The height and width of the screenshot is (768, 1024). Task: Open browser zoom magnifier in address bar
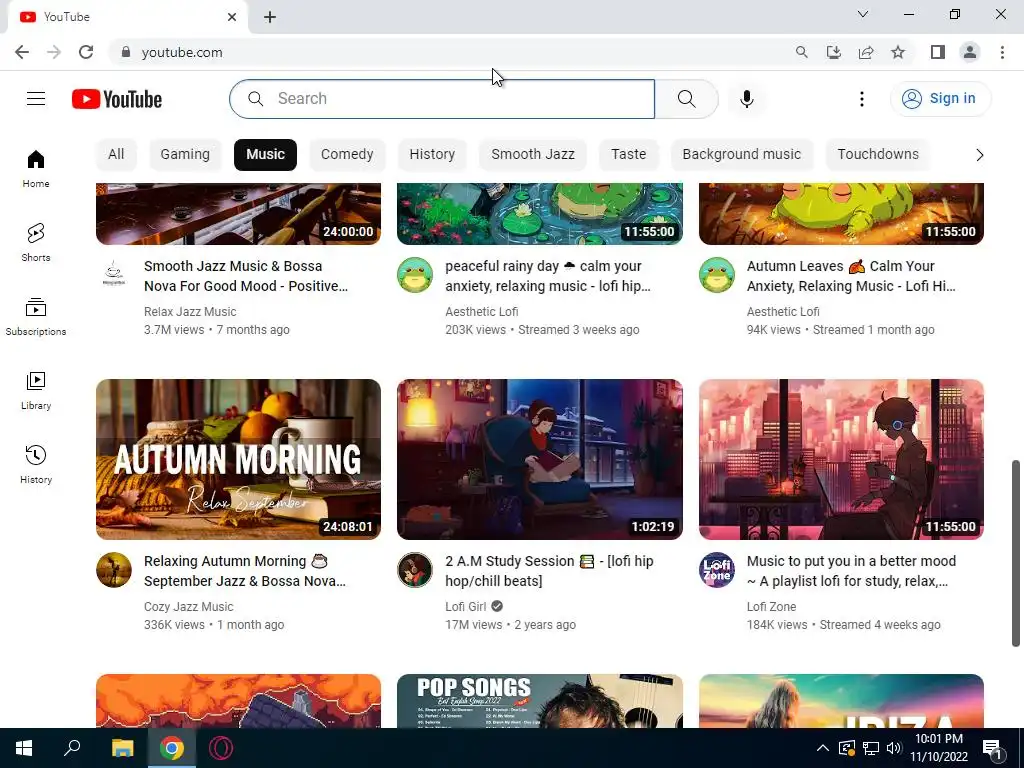pos(801,52)
